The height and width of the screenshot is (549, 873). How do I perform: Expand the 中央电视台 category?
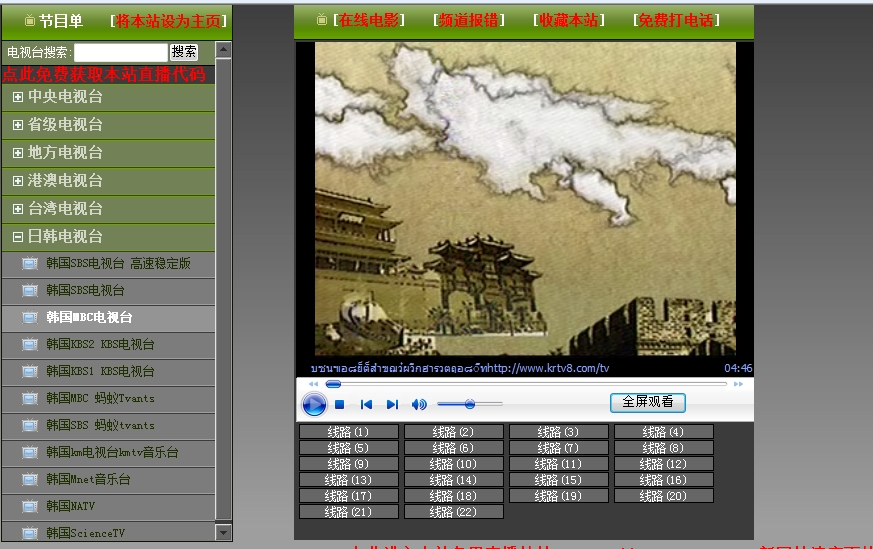18,97
